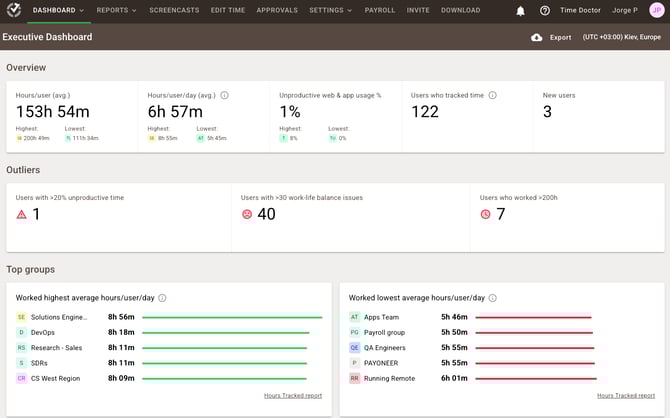The height and width of the screenshot is (418, 670).
Task: Select the Apps Team group row
Action: [380, 317]
